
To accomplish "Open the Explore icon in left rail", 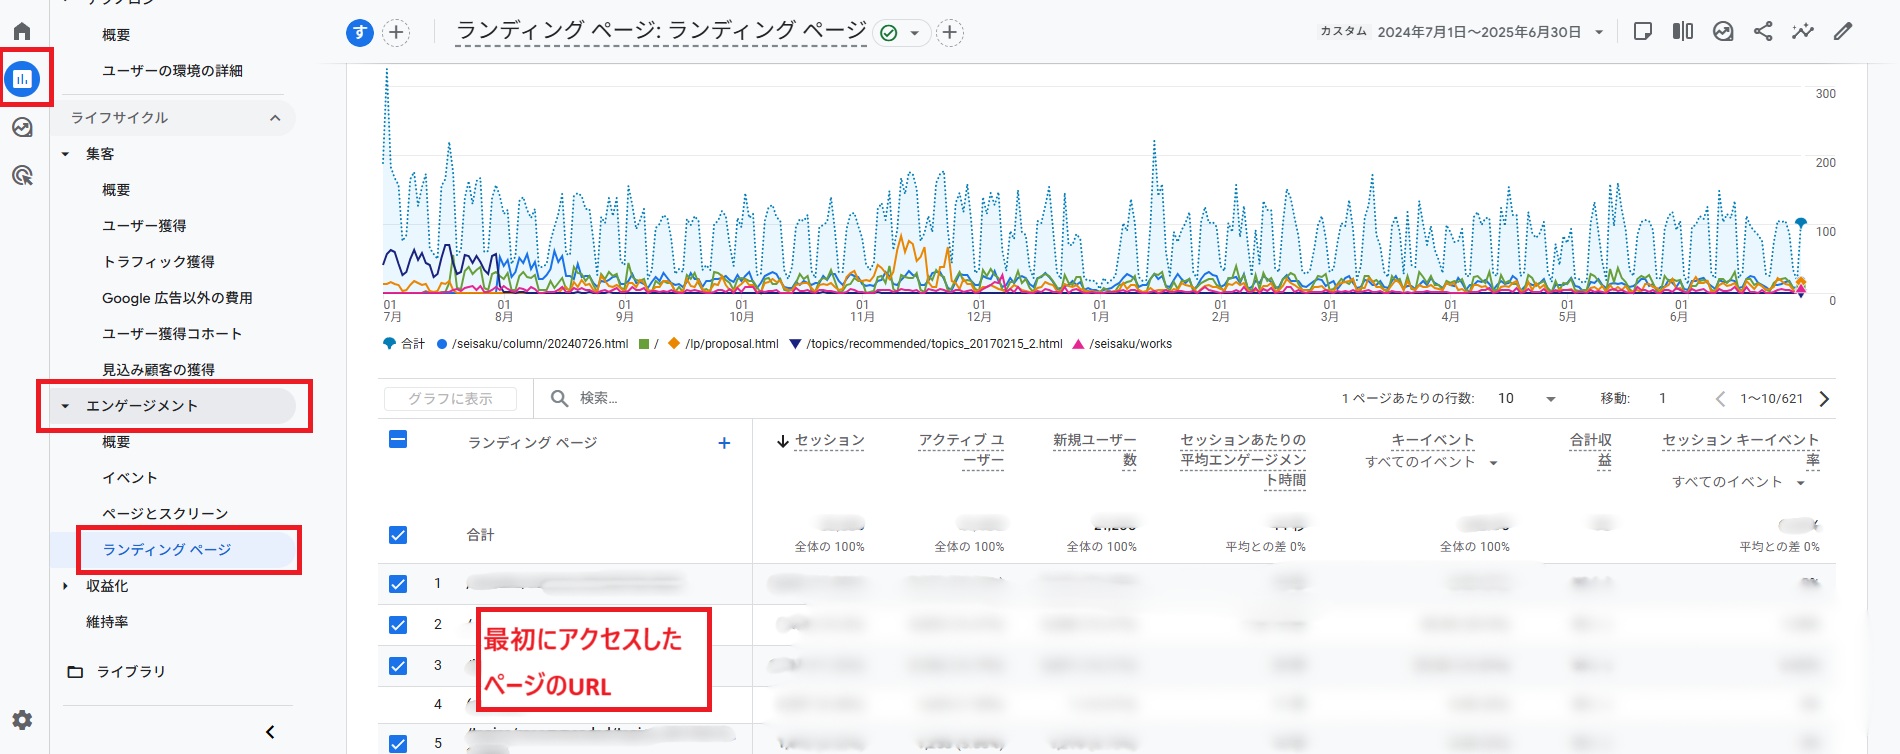I will [x=22, y=128].
